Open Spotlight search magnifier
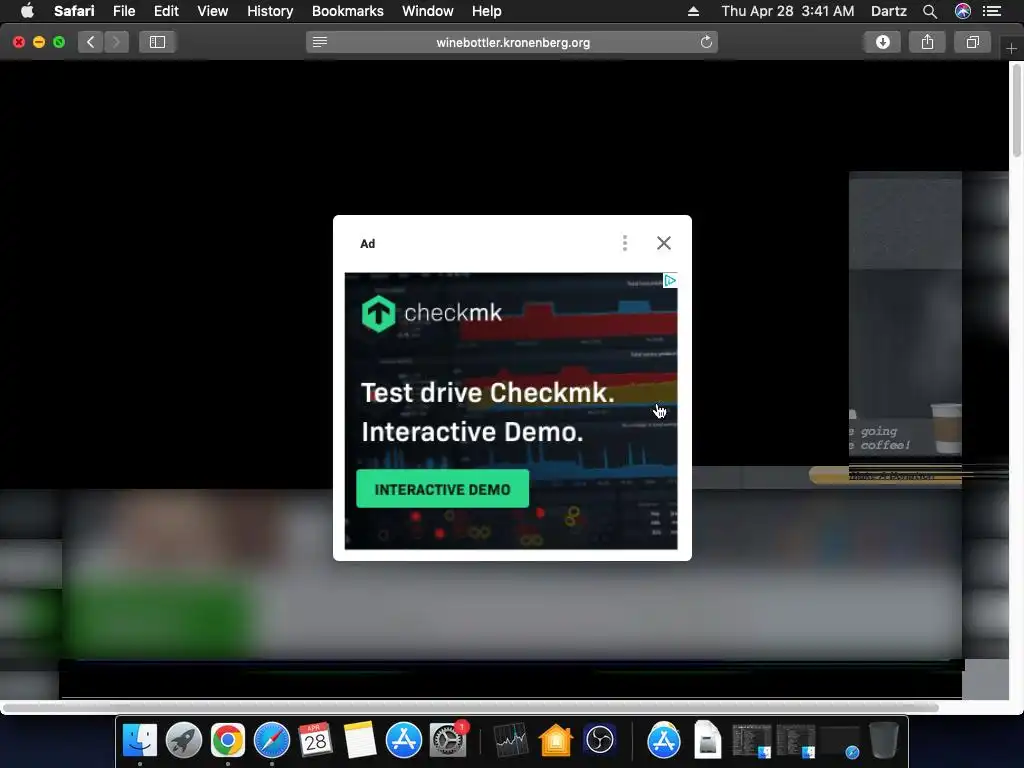The width and height of the screenshot is (1024, 768). [x=930, y=11]
